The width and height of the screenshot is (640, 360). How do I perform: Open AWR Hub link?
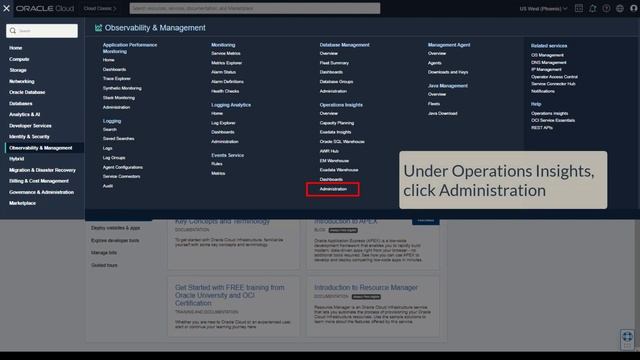[x=329, y=151]
